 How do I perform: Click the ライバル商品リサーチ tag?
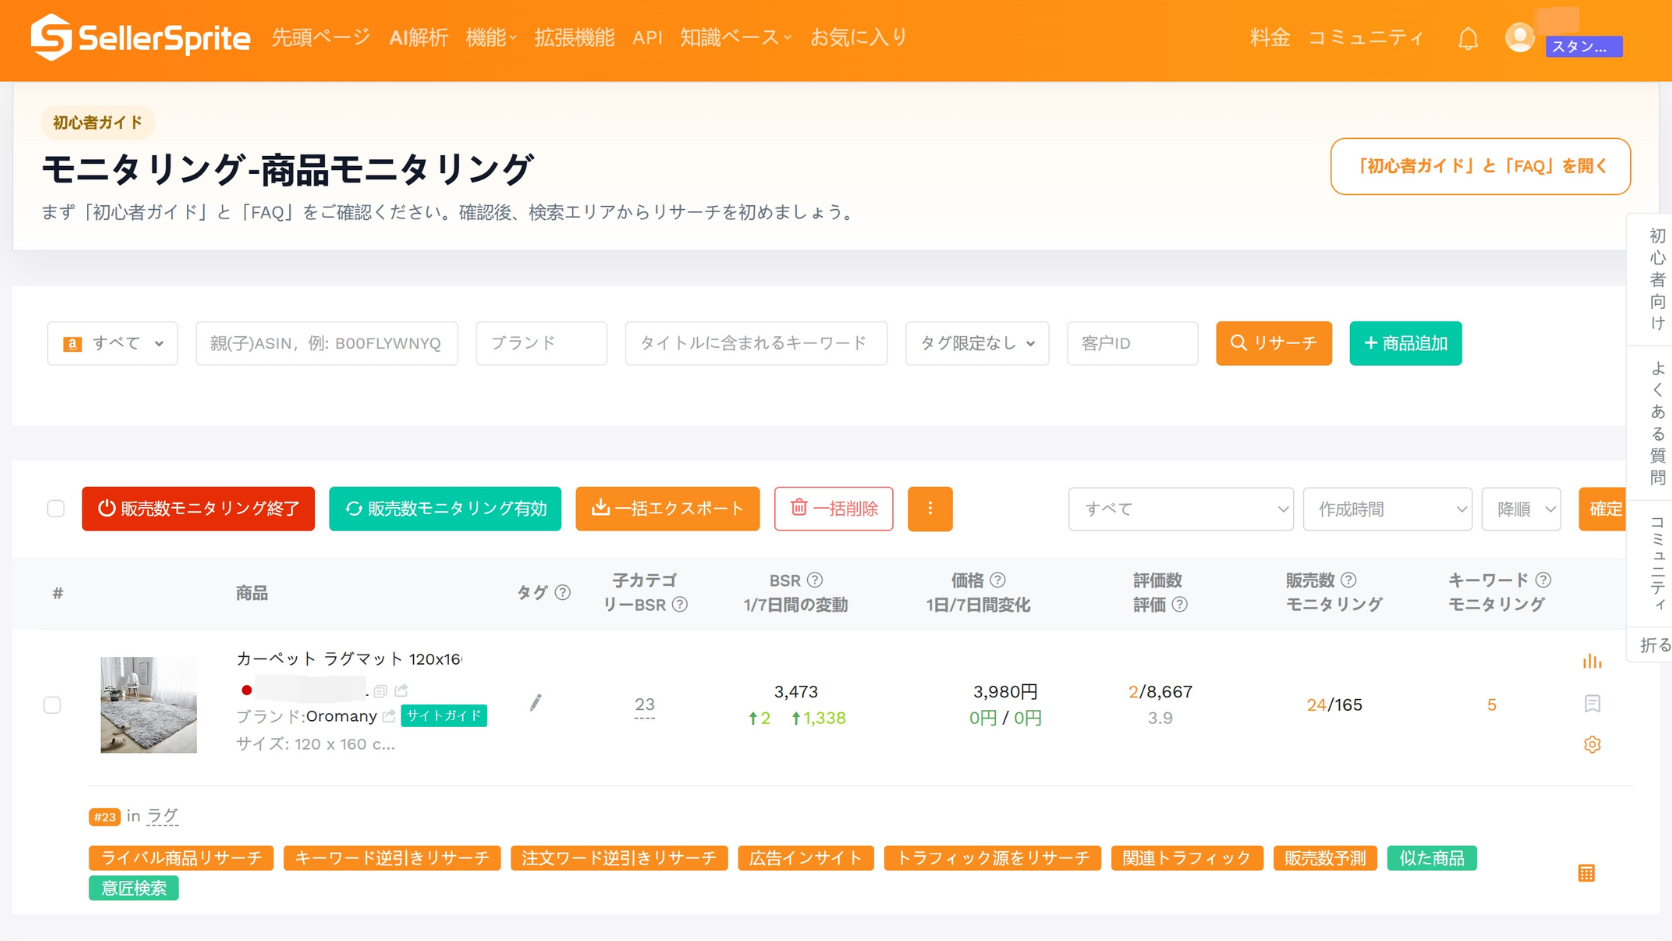pyautogui.click(x=181, y=858)
